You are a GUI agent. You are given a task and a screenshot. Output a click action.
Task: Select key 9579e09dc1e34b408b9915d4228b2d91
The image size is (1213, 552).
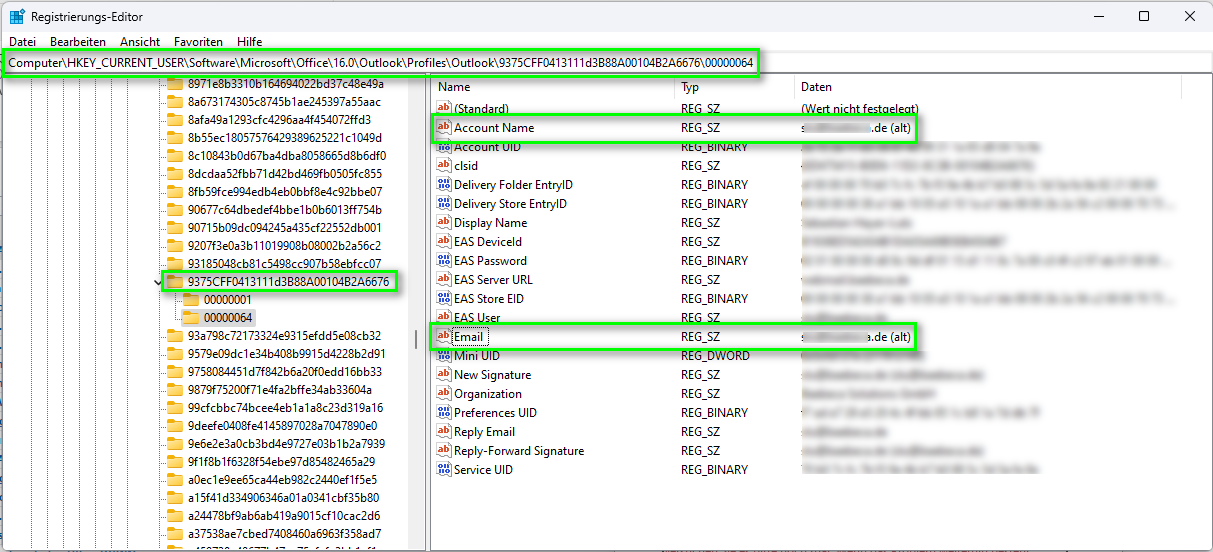click(x=287, y=354)
